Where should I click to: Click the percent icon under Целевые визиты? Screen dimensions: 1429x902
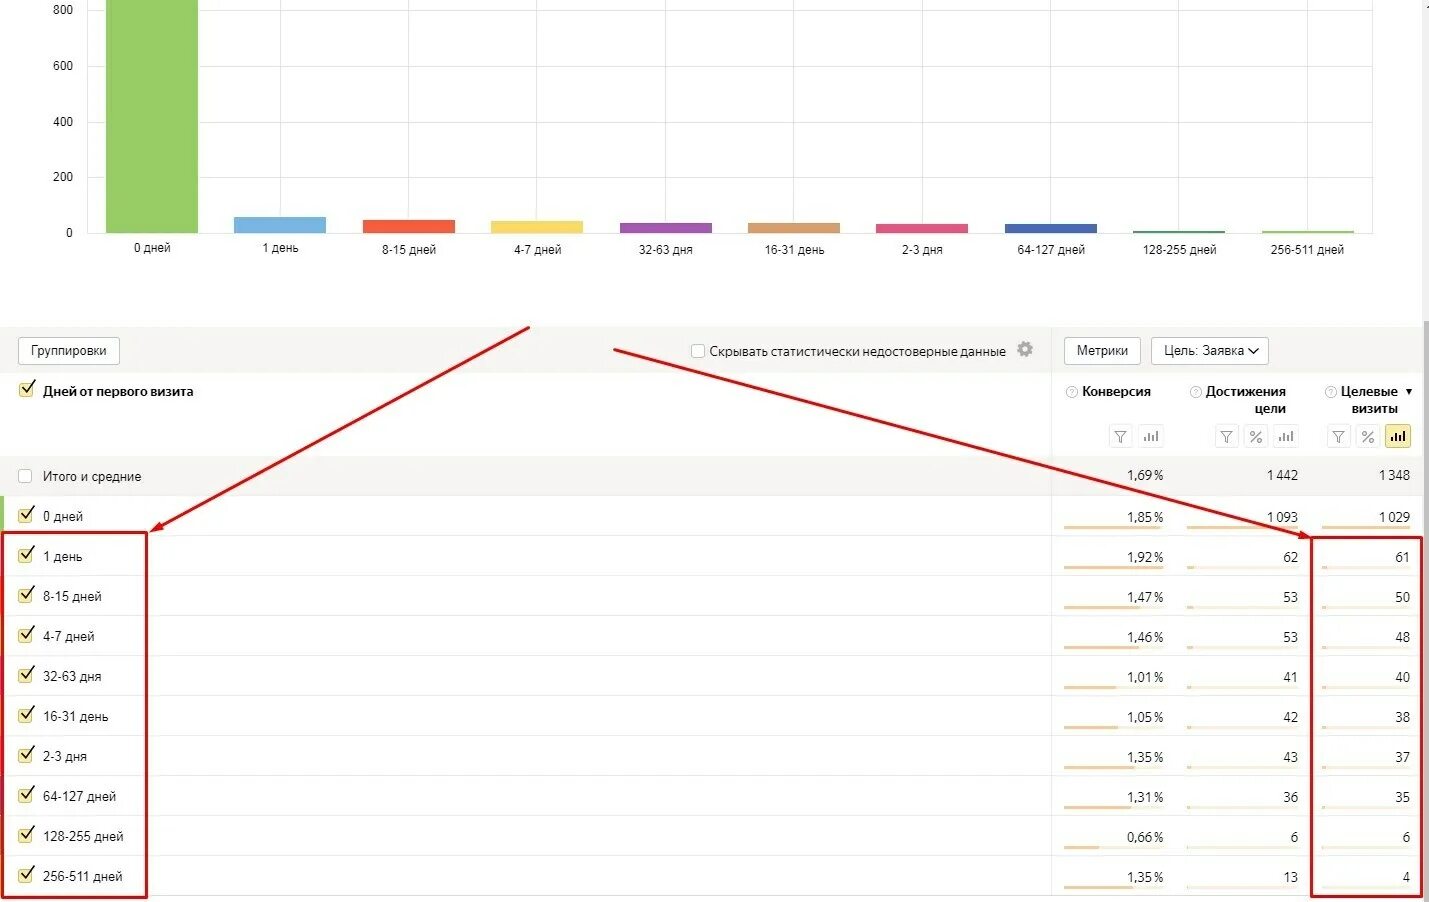1368,437
